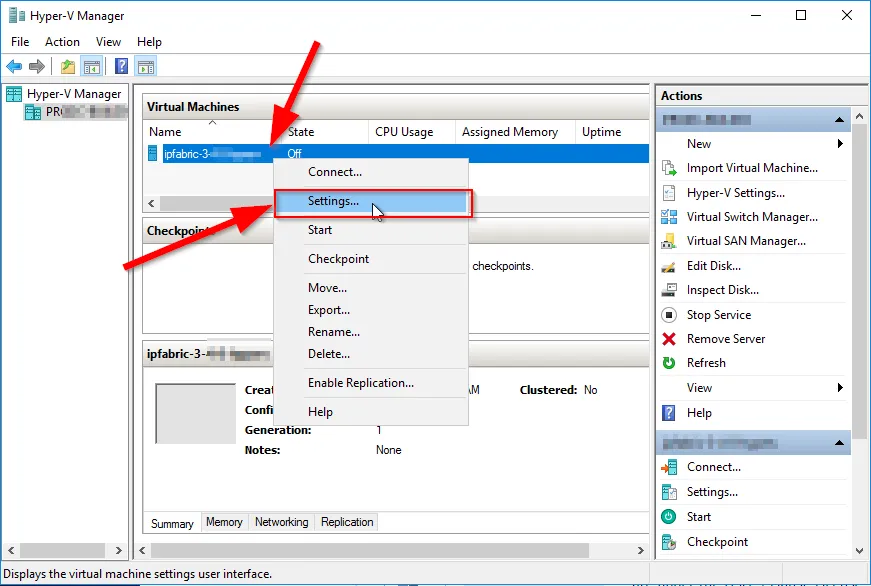Collapse the server actions section header

point(842,120)
